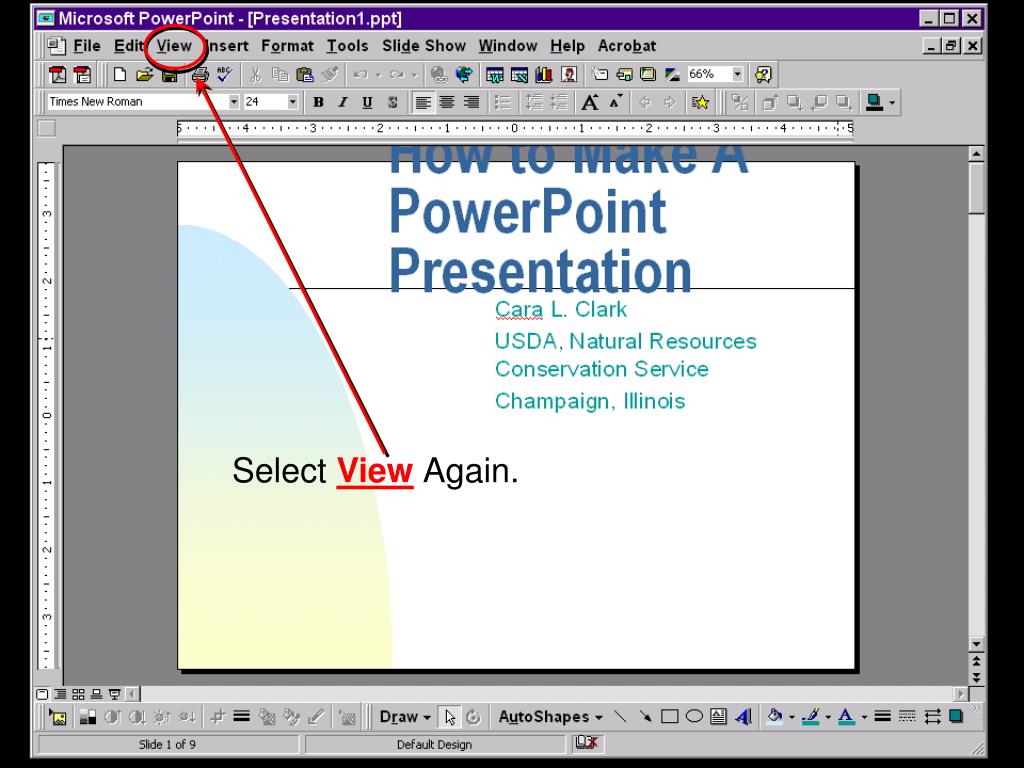Start Slide Show from view buttons
1024x768 pixels.
point(114,694)
